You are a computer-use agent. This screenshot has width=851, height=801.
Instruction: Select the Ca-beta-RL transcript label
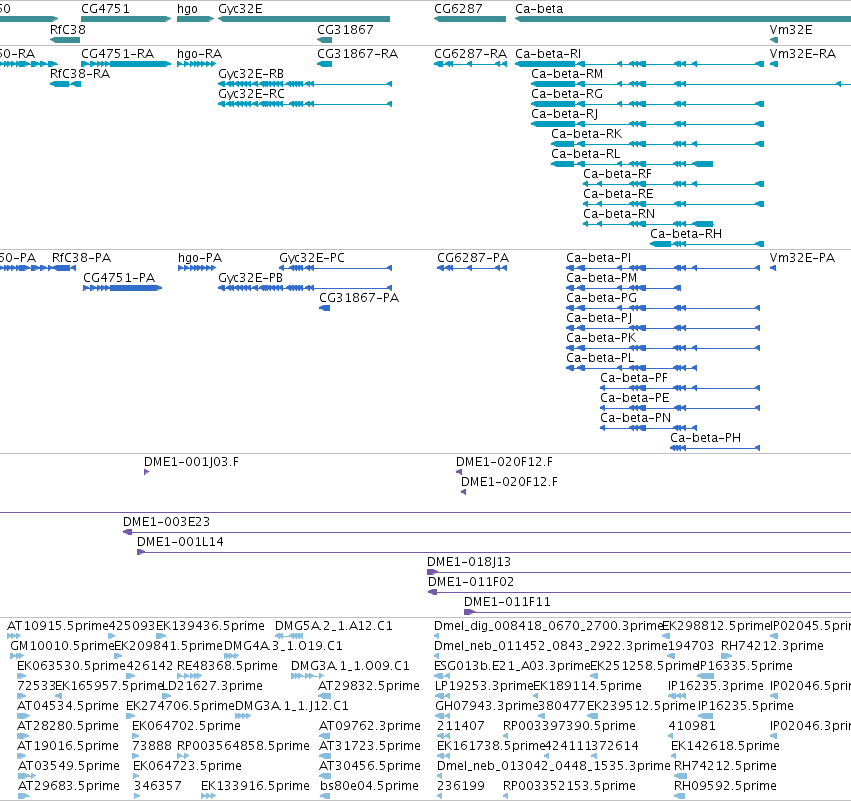pyautogui.click(x=585, y=154)
